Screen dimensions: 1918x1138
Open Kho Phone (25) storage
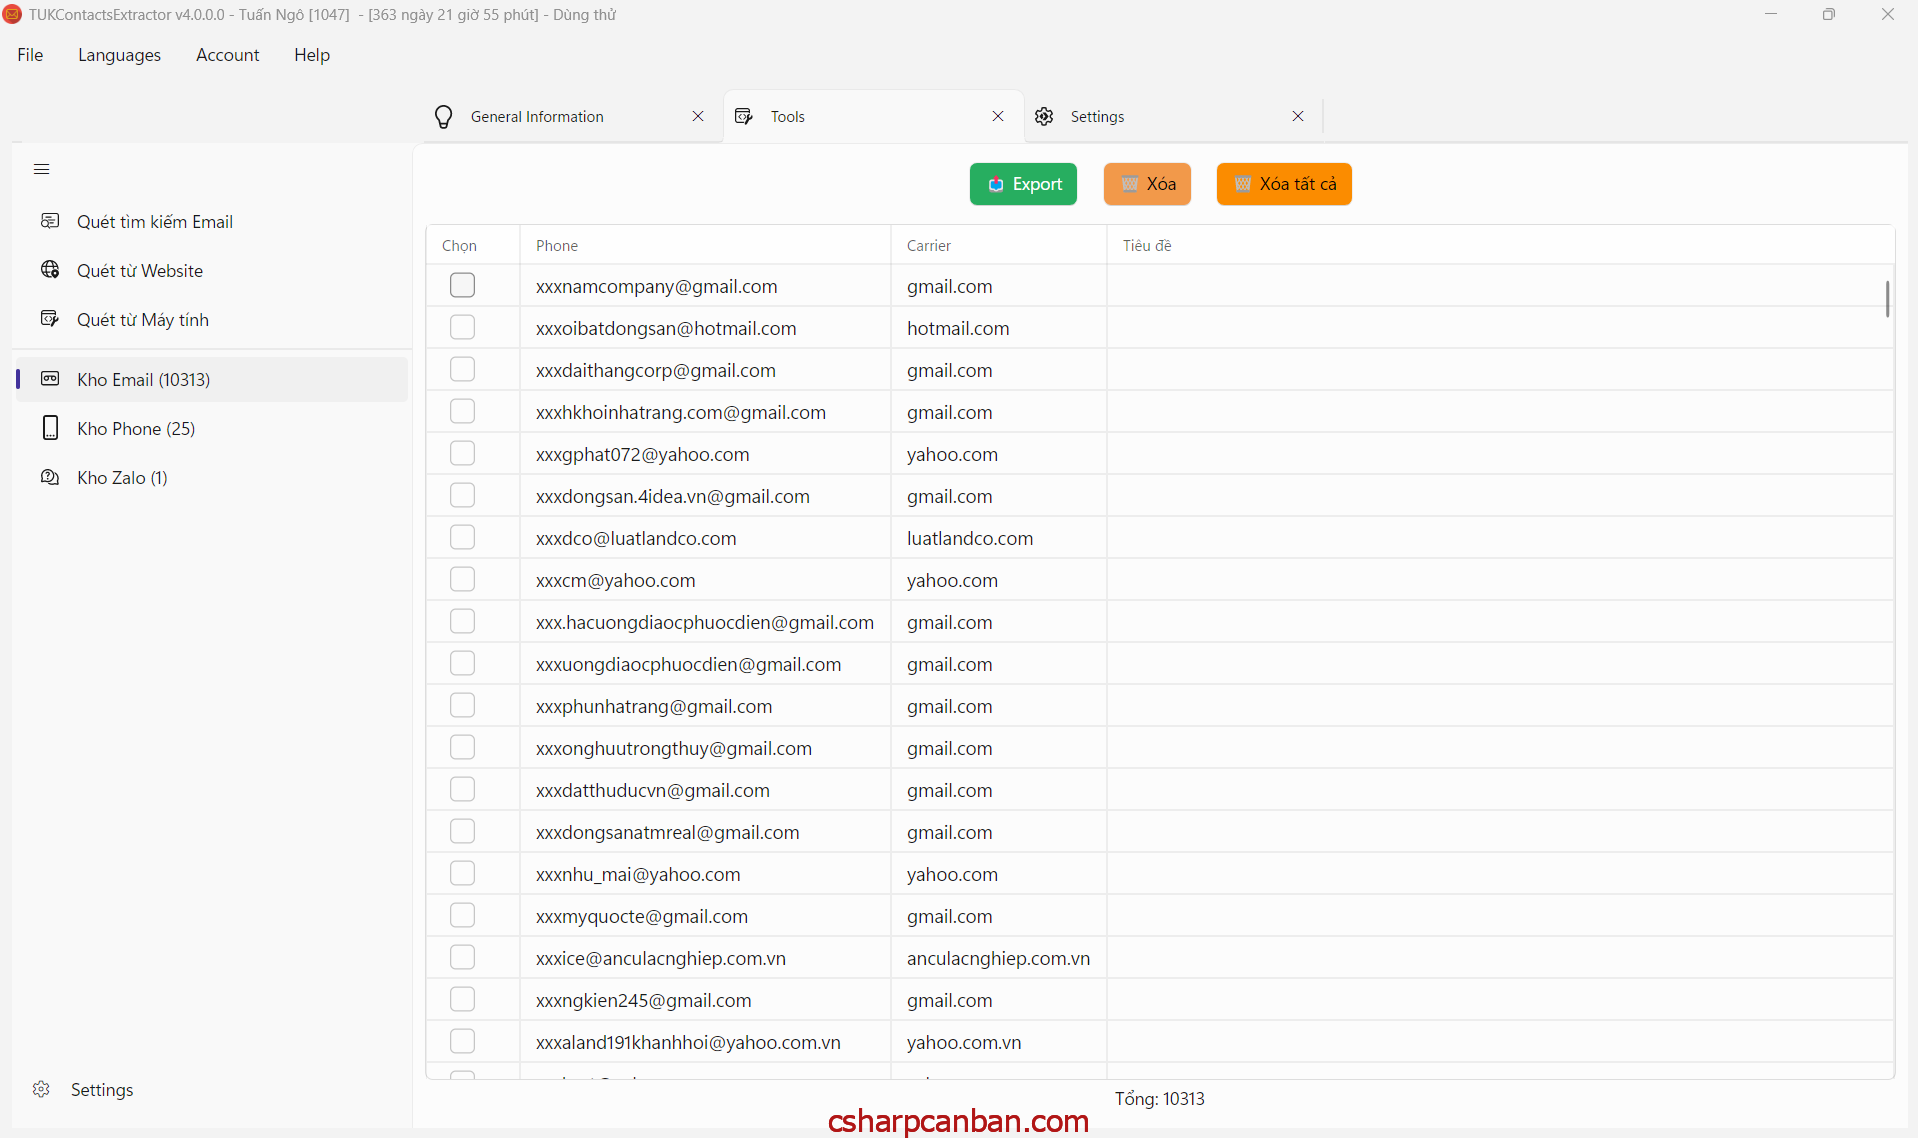coord(135,429)
